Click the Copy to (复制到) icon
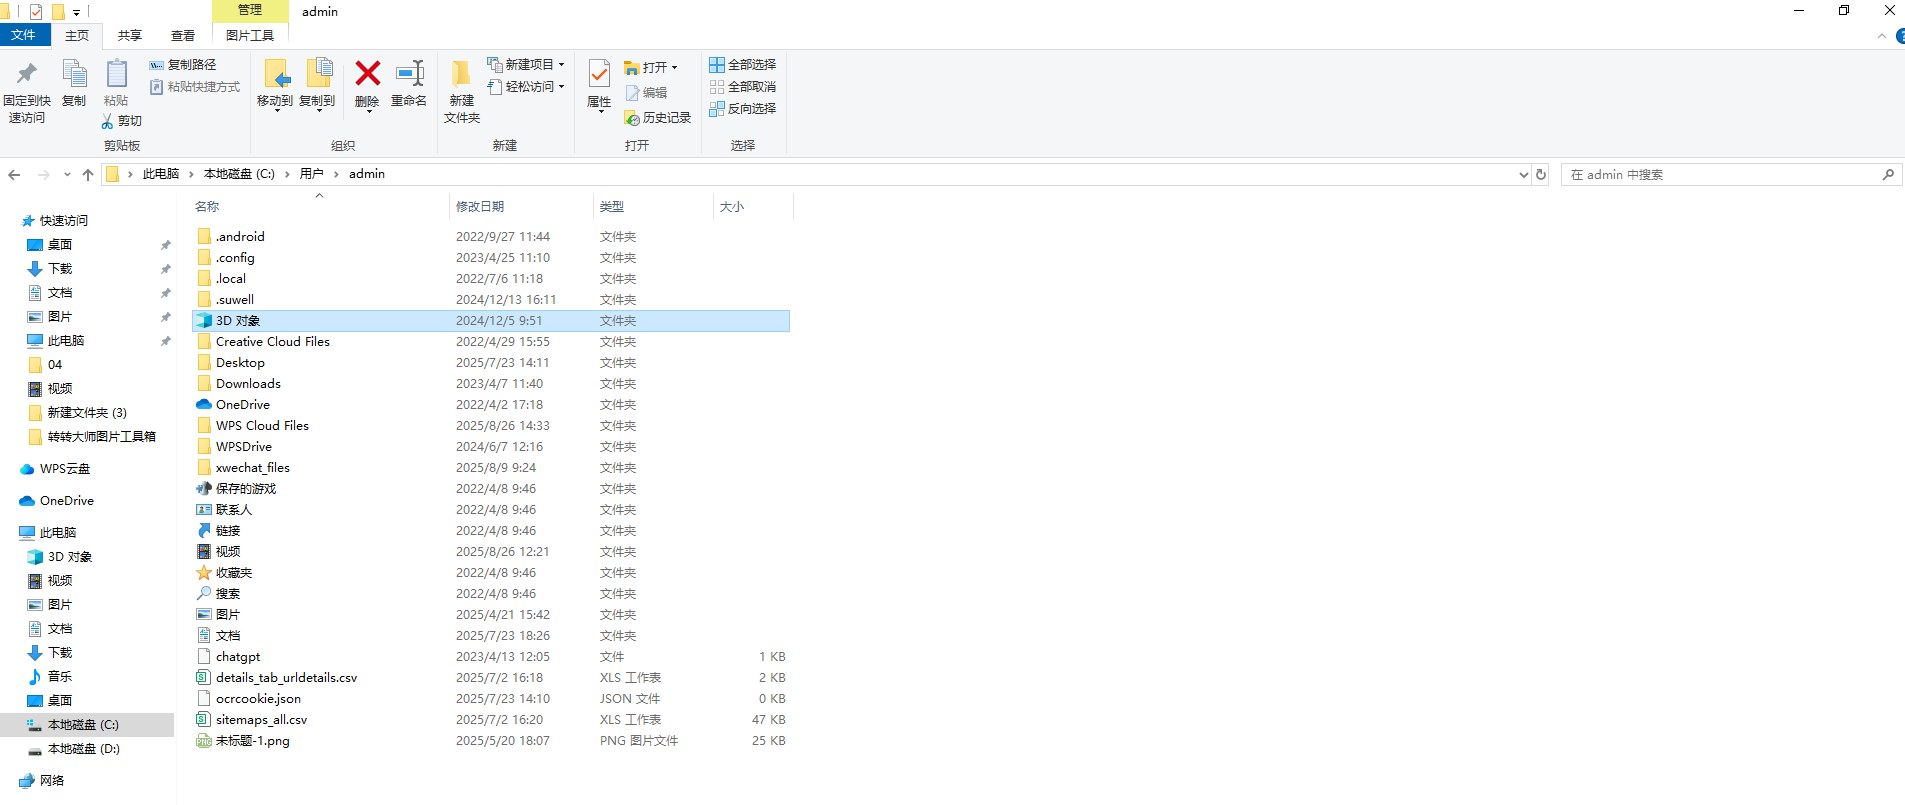1905x805 pixels. point(317,75)
